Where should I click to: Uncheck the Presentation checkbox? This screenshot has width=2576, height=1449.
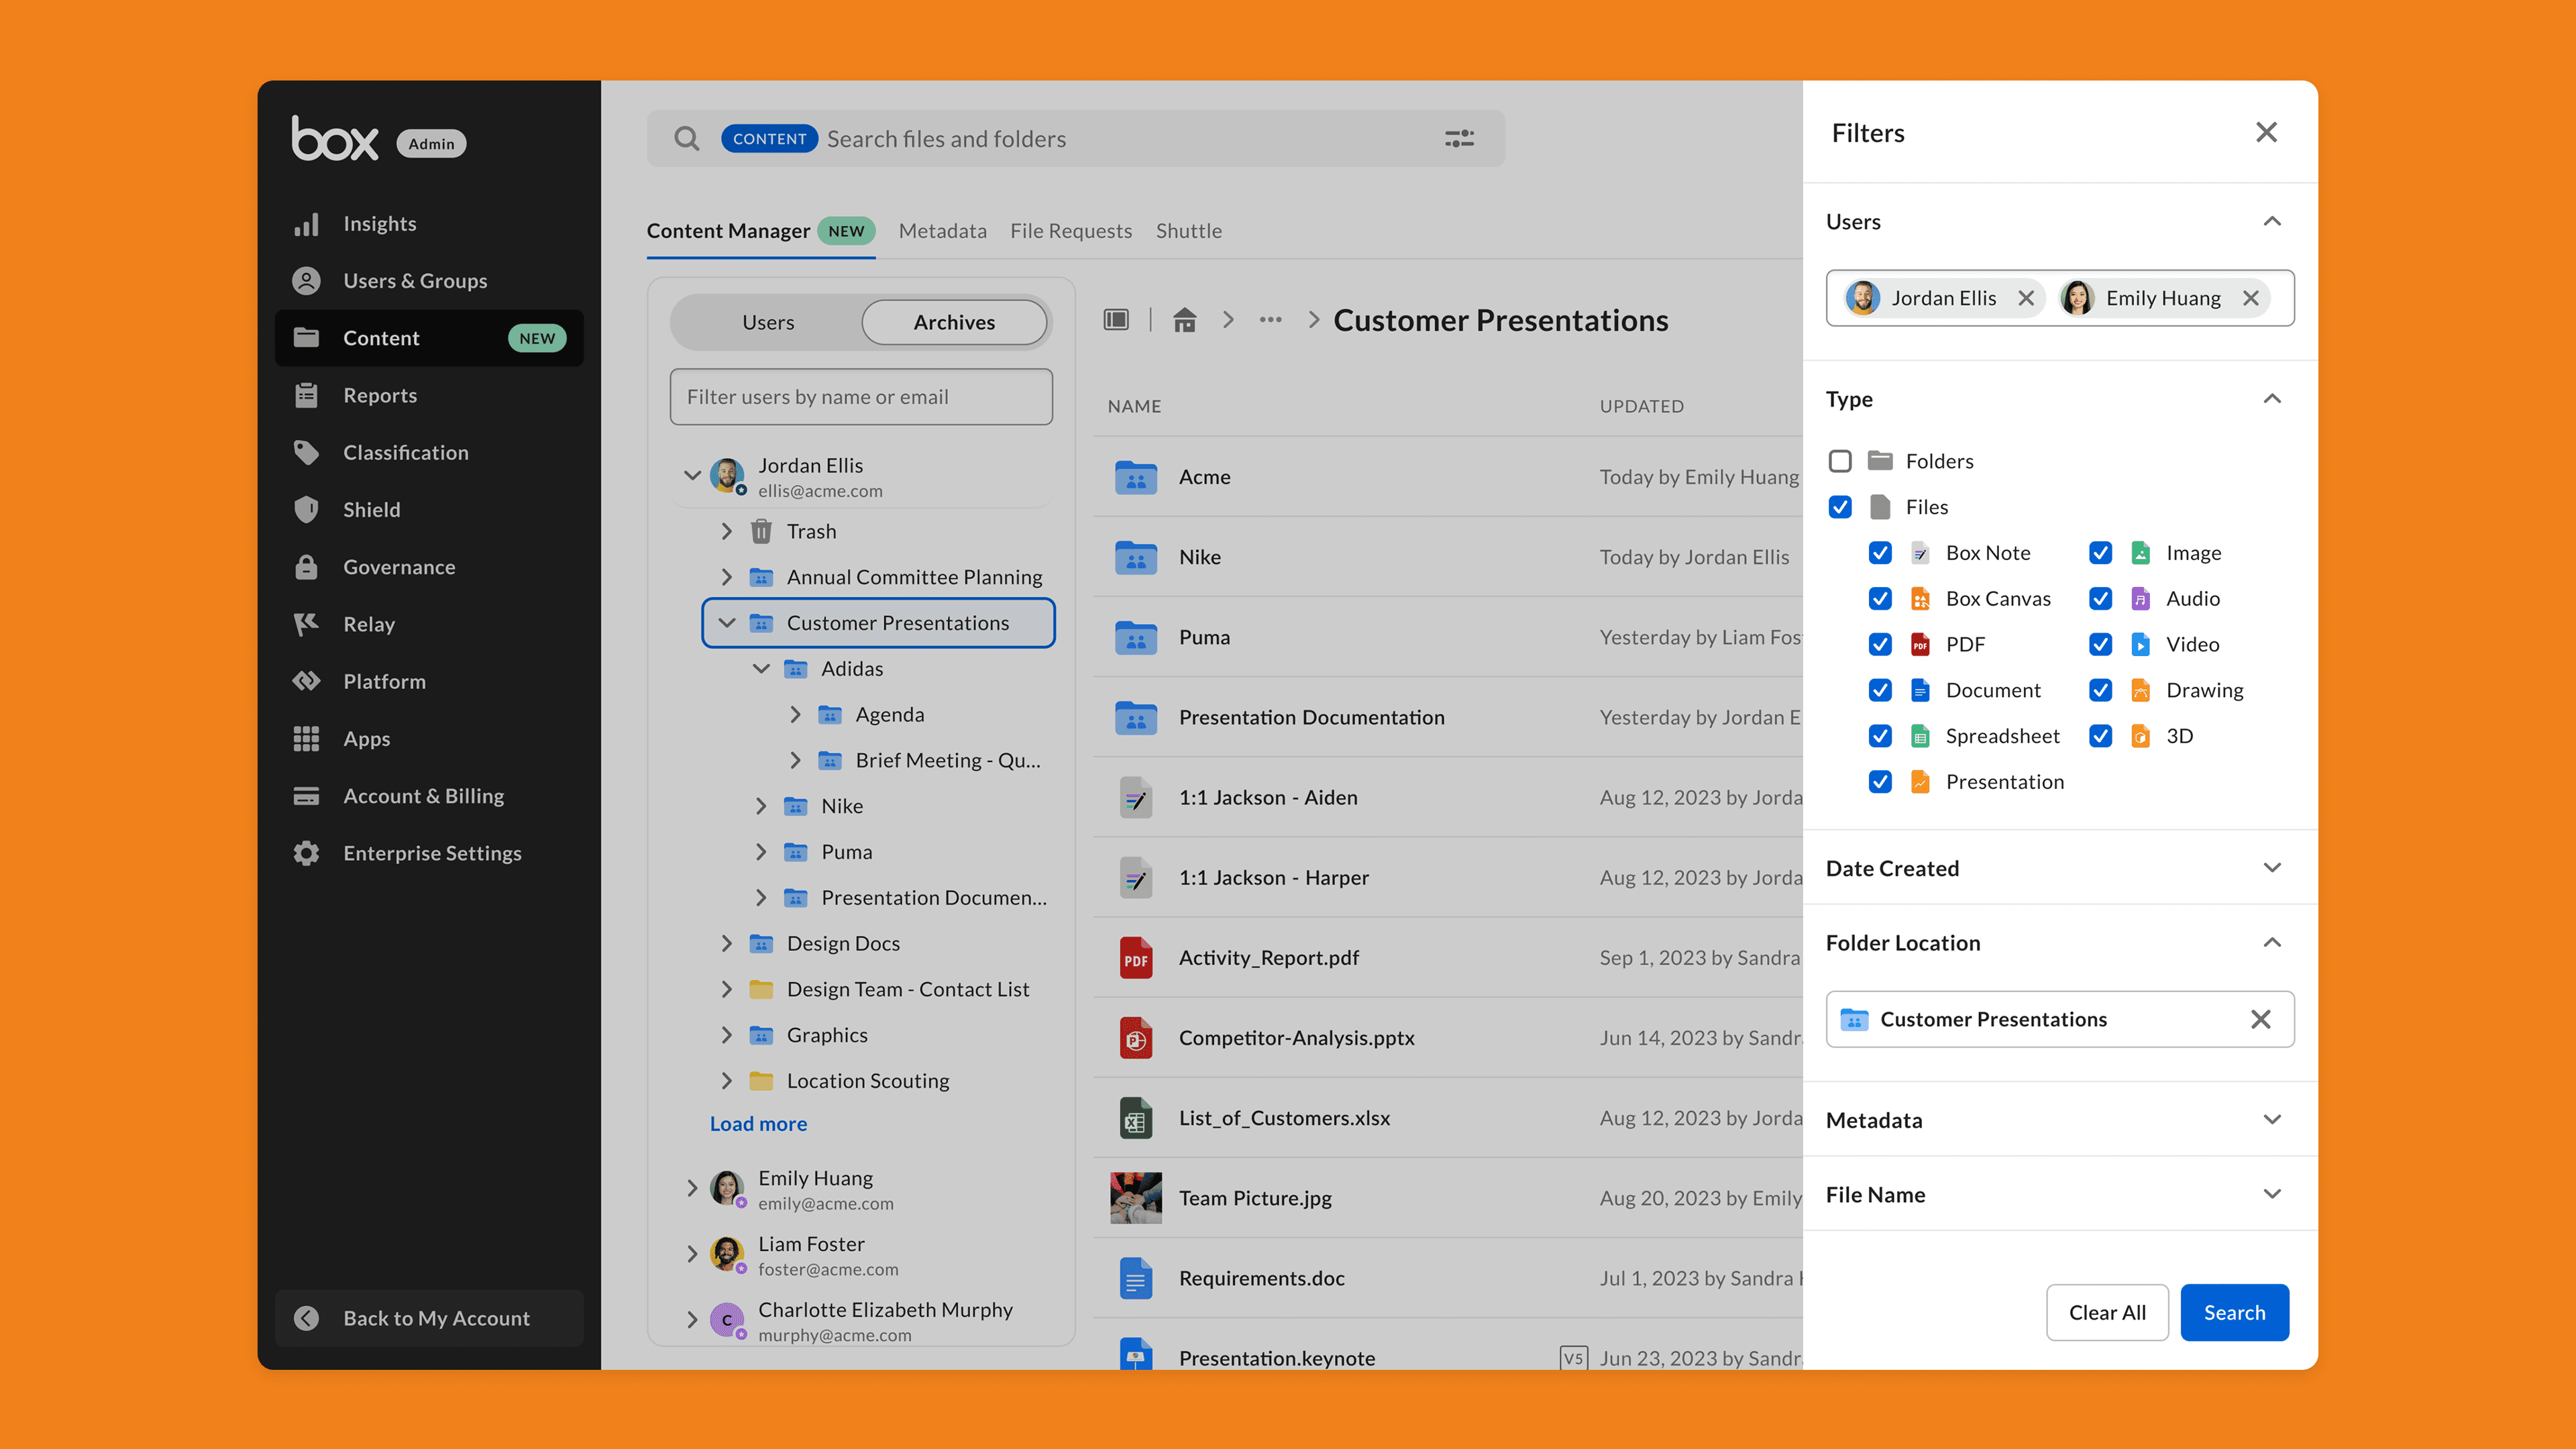(1880, 782)
